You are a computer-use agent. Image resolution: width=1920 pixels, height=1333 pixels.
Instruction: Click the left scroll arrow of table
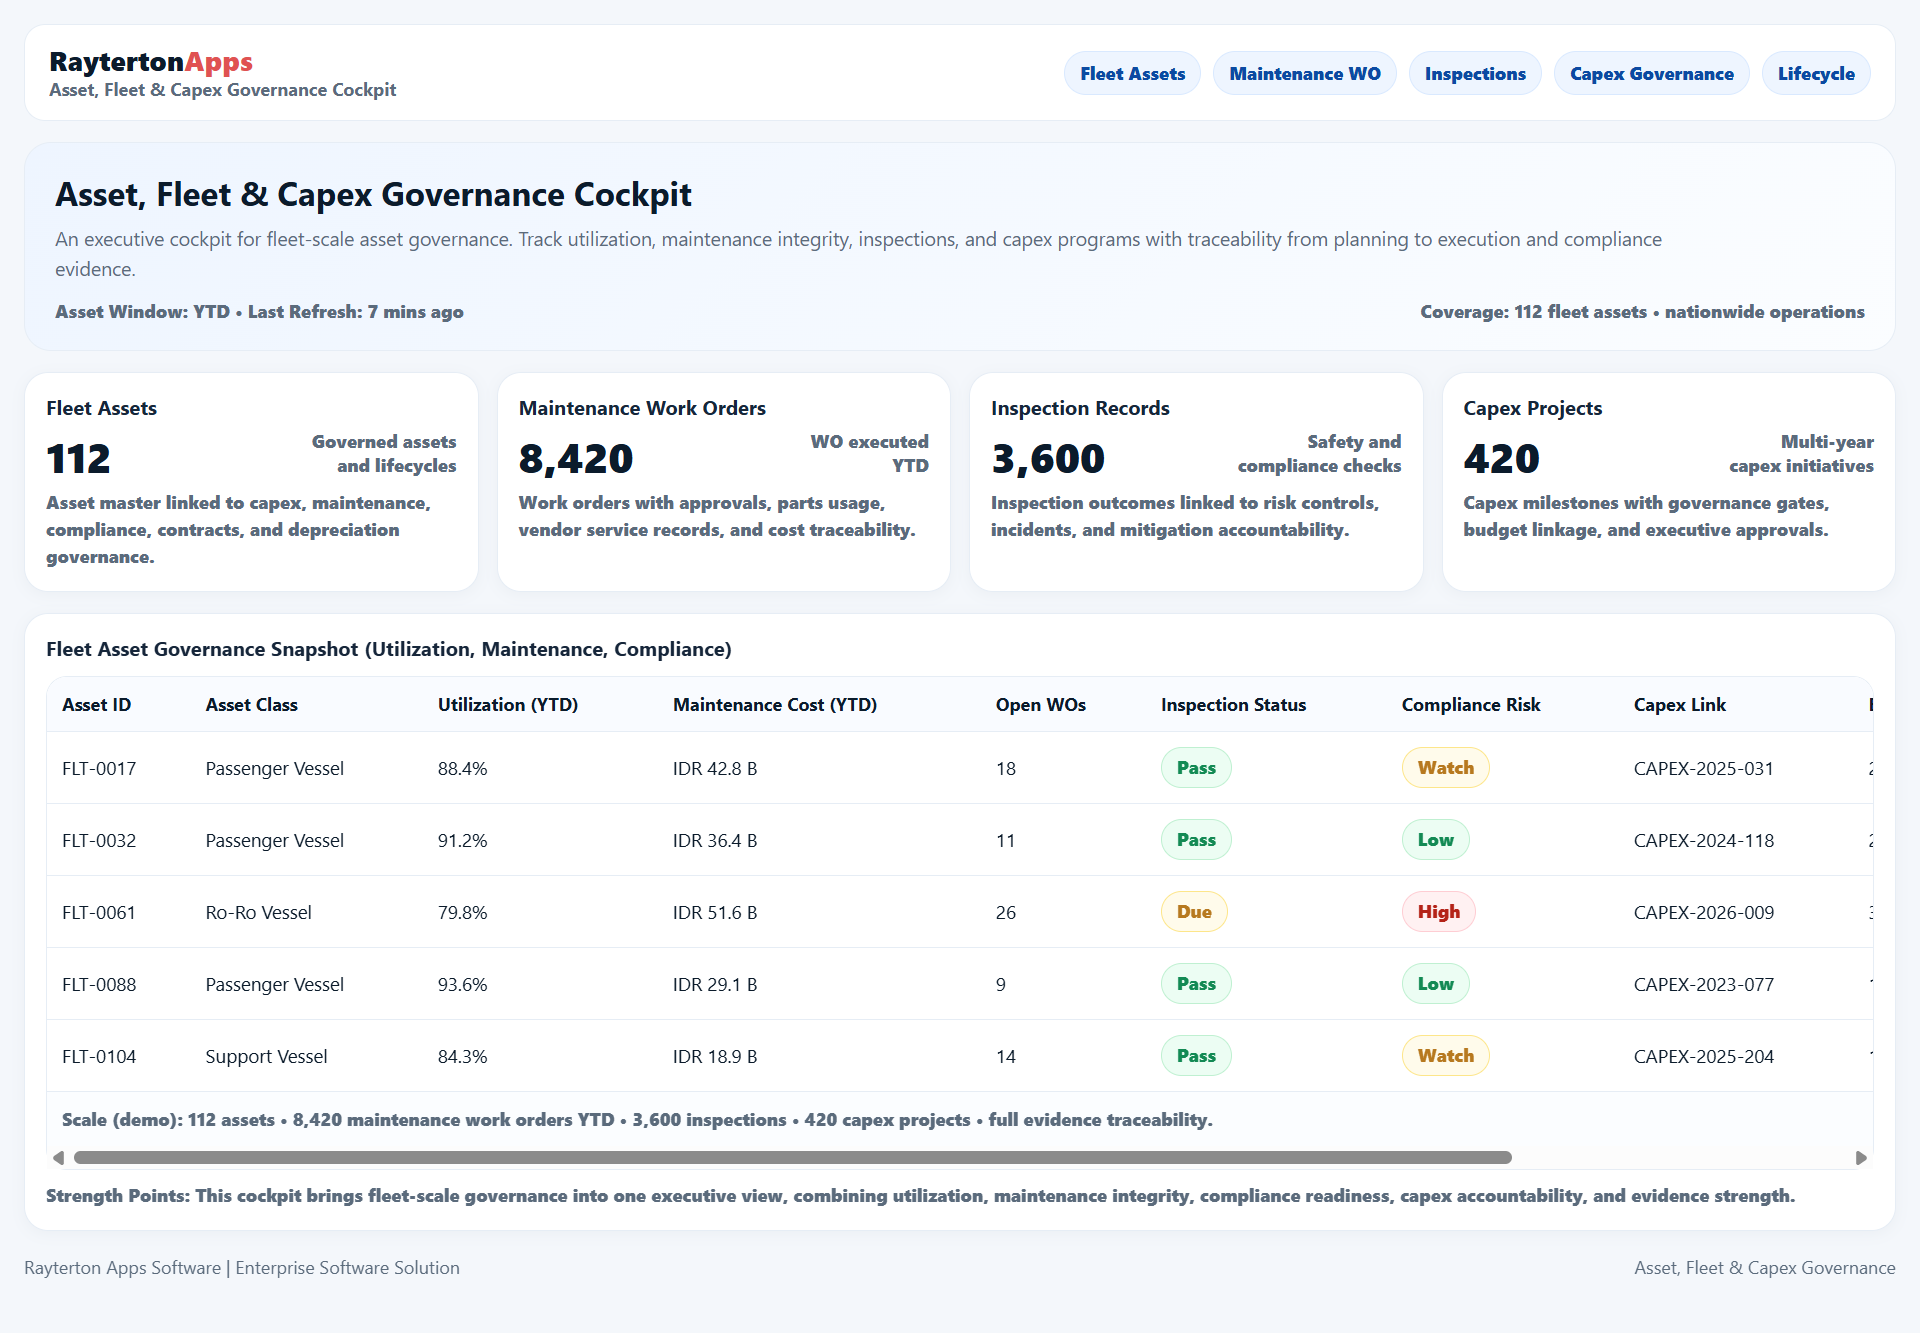pos(58,1158)
